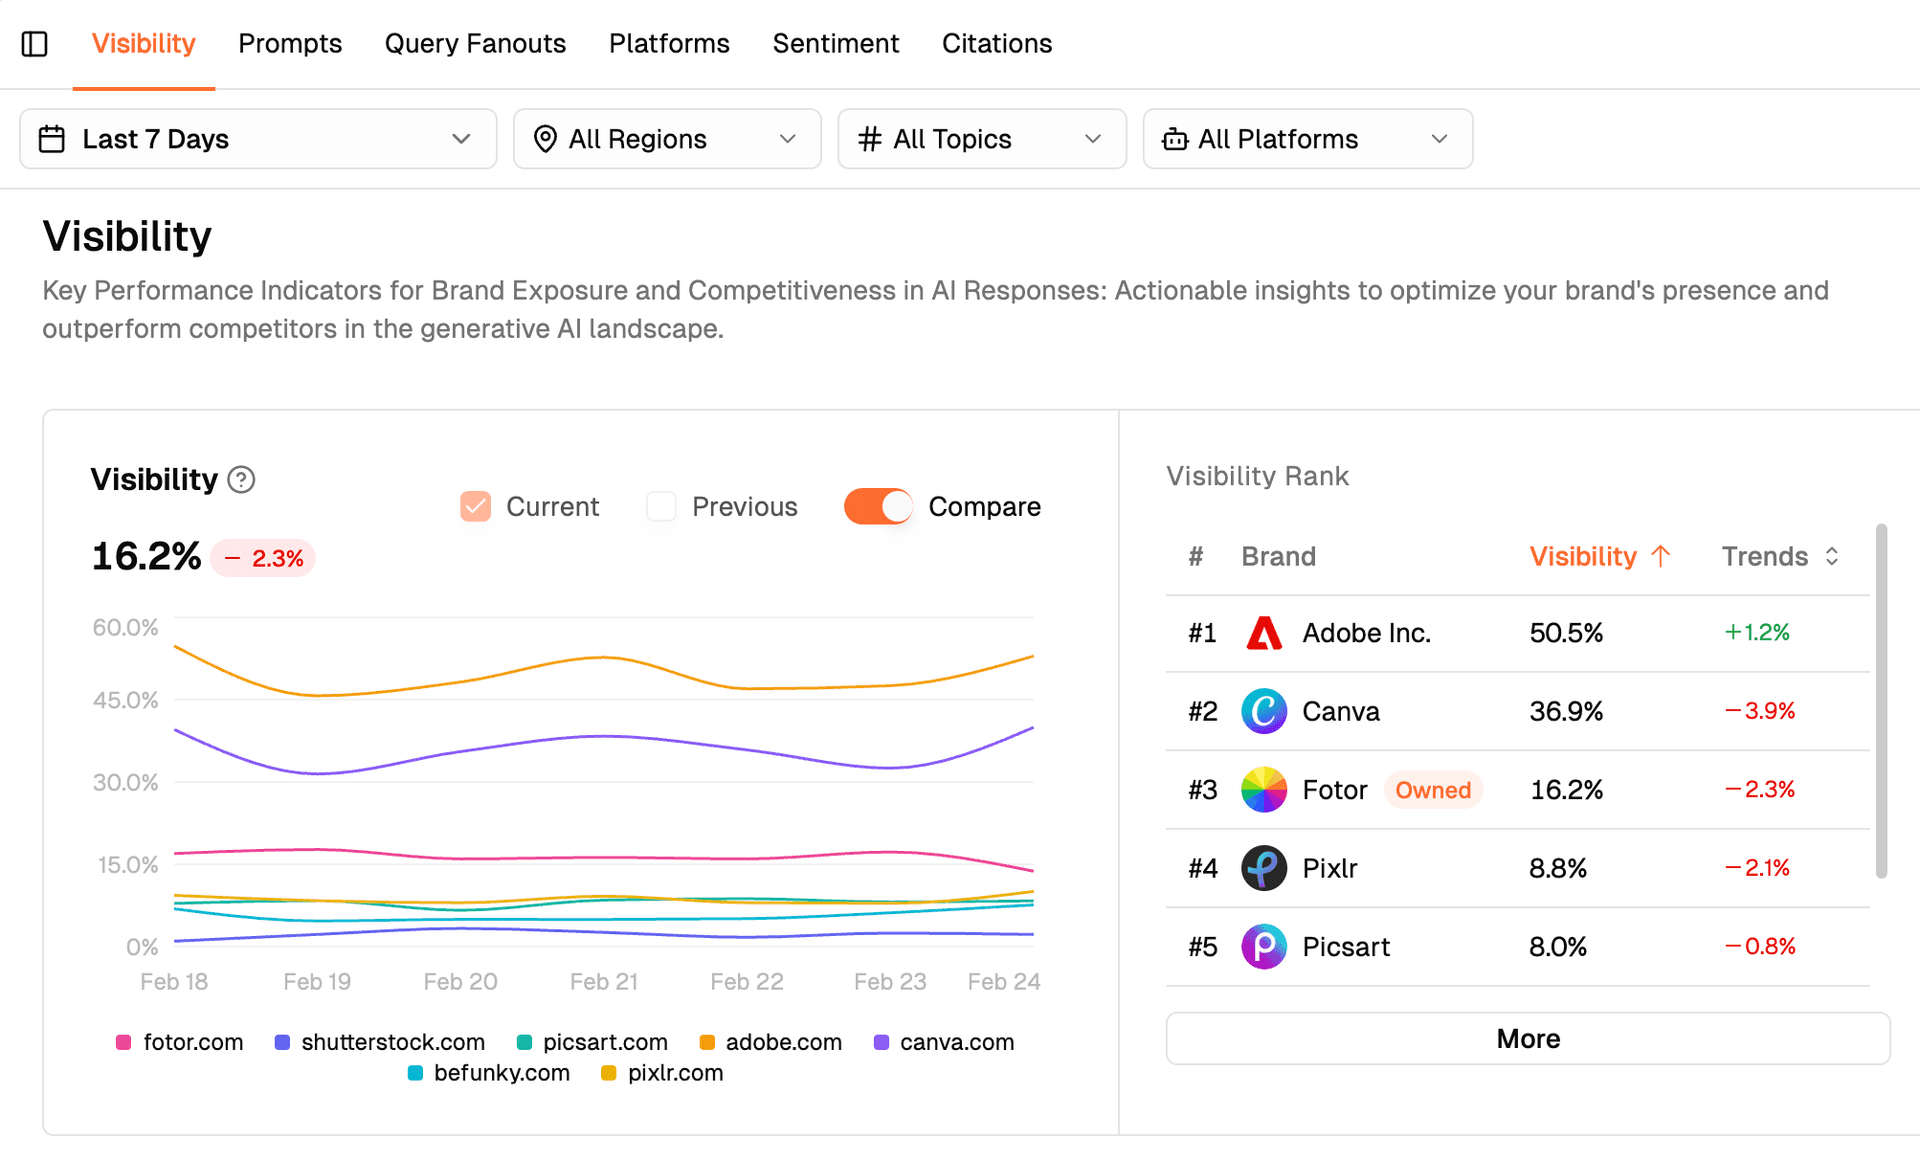The image size is (1920, 1160).
Task: Click the Visibility column sort arrow
Action: coord(1661,556)
